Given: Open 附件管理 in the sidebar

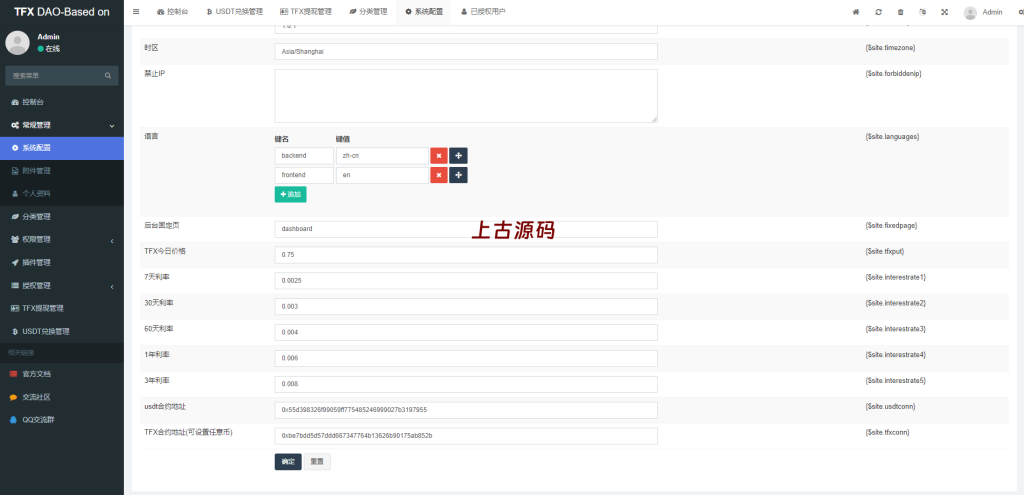Looking at the screenshot, I should 62,170.
